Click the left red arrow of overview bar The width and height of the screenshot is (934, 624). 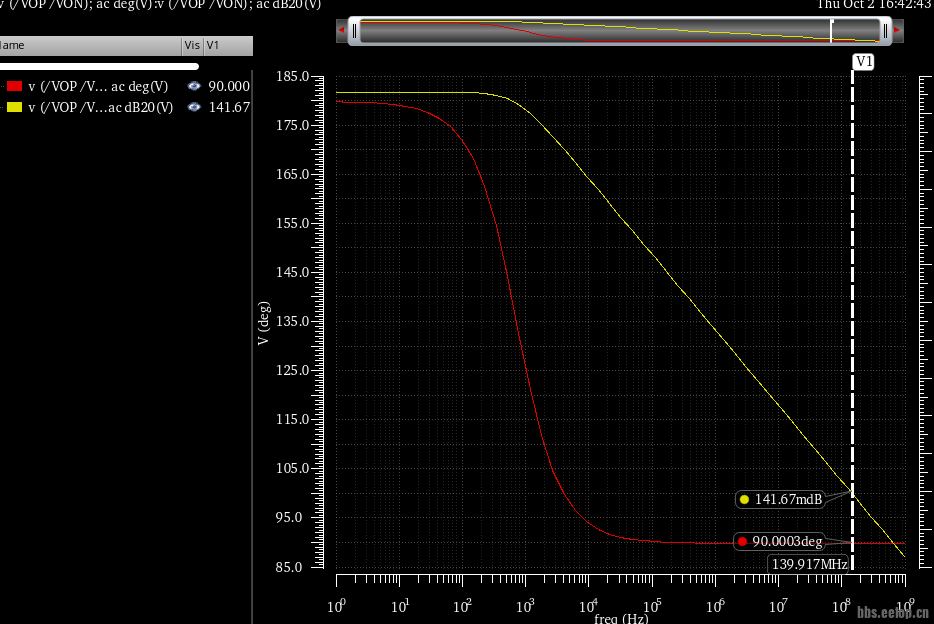[x=342, y=31]
